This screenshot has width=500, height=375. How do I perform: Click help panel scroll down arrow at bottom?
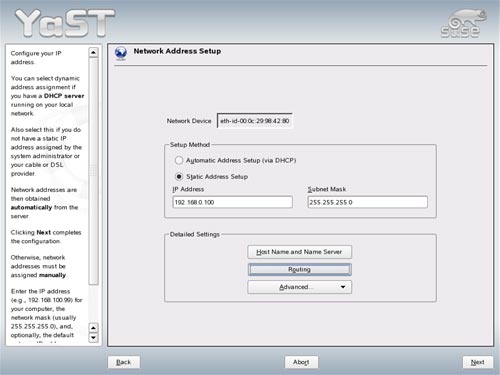click(x=94, y=338)
